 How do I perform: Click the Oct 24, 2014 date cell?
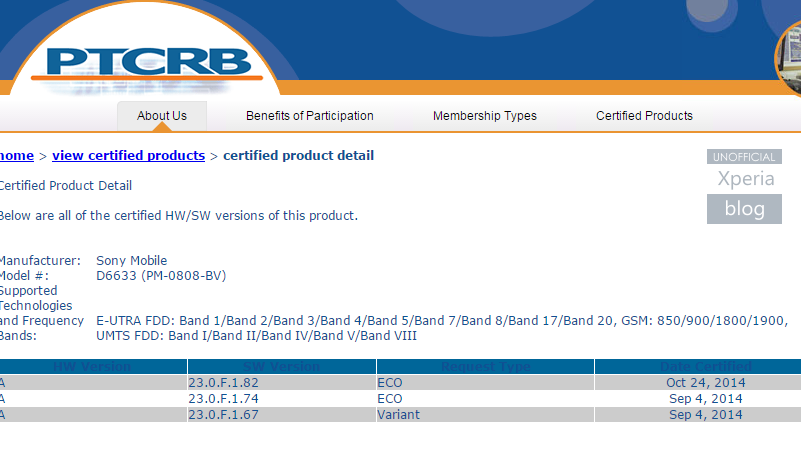704,382
